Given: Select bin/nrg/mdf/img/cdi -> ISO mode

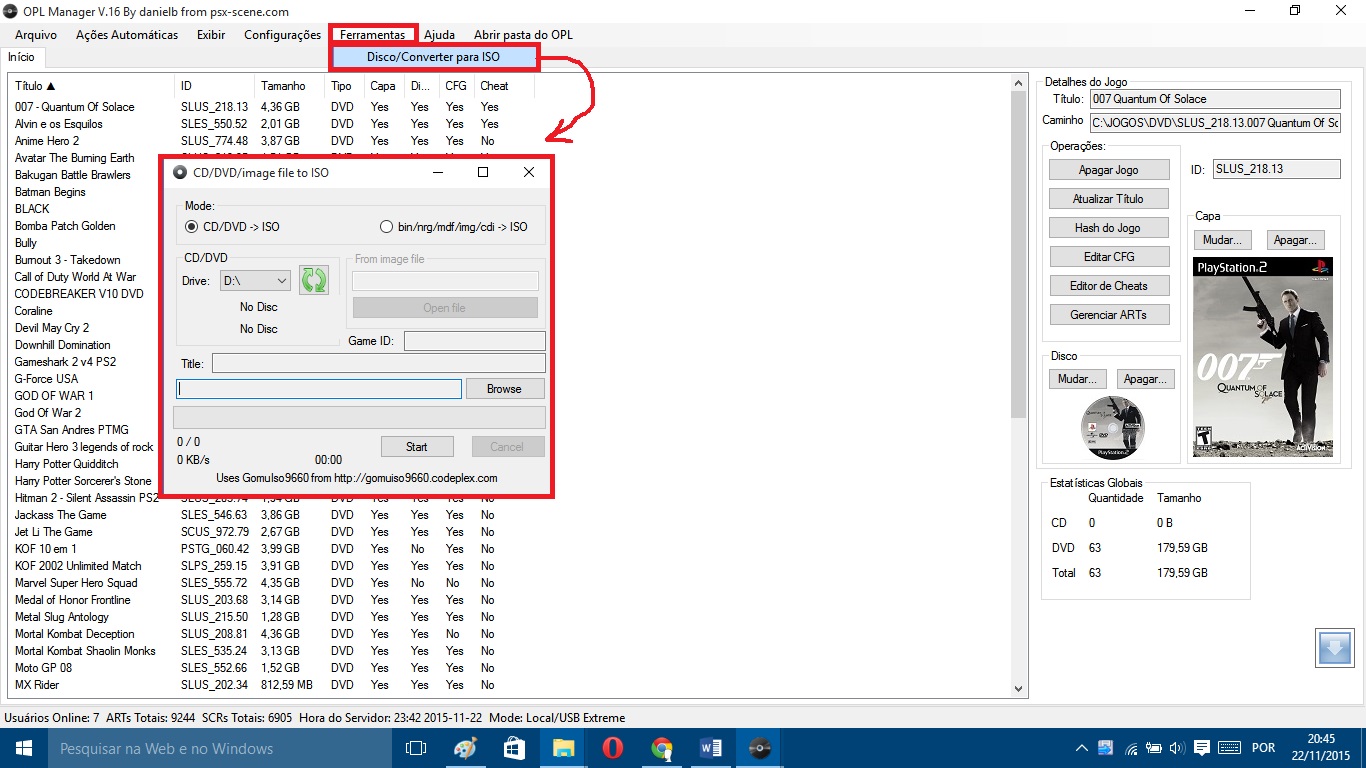Looking at the screenshot, I should point(387,227).
